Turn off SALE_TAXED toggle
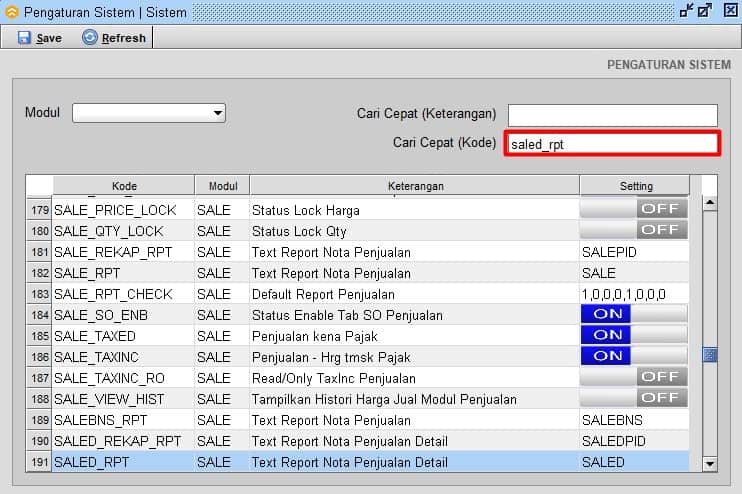 [634, 335]
